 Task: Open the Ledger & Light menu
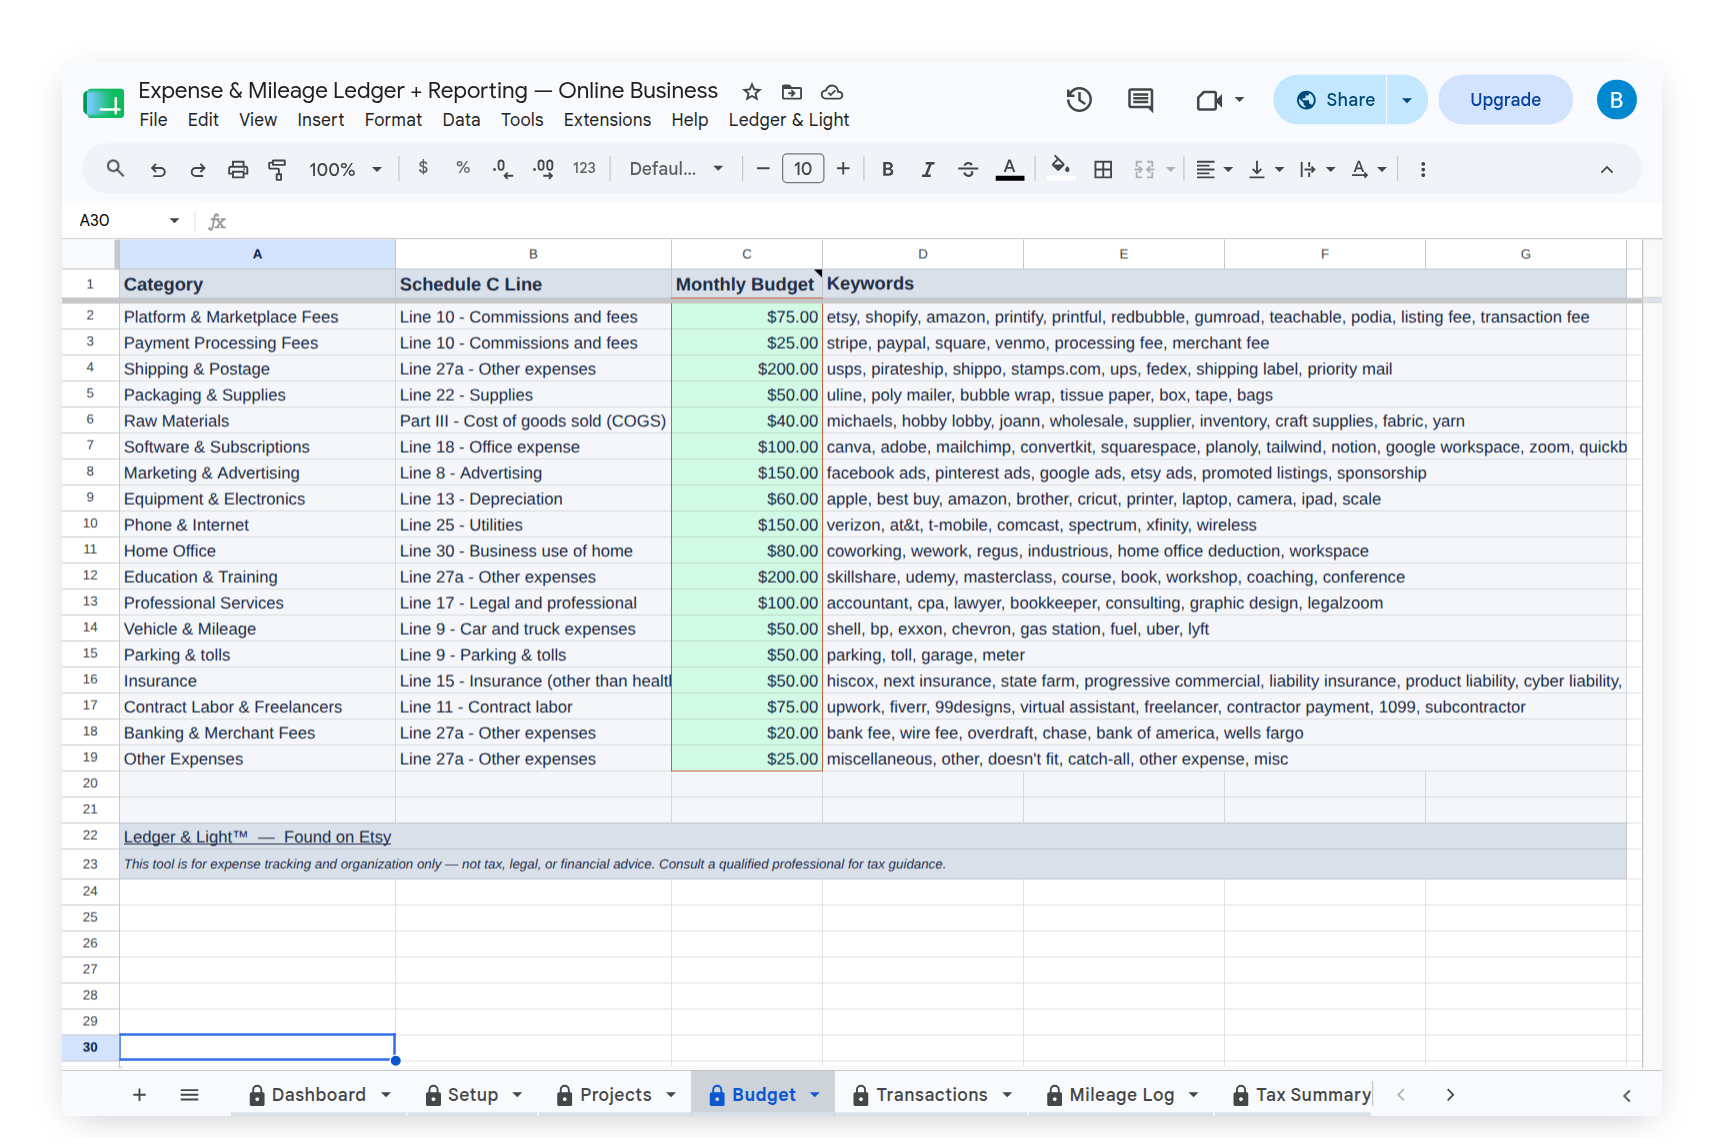click(x=789, y=120)
